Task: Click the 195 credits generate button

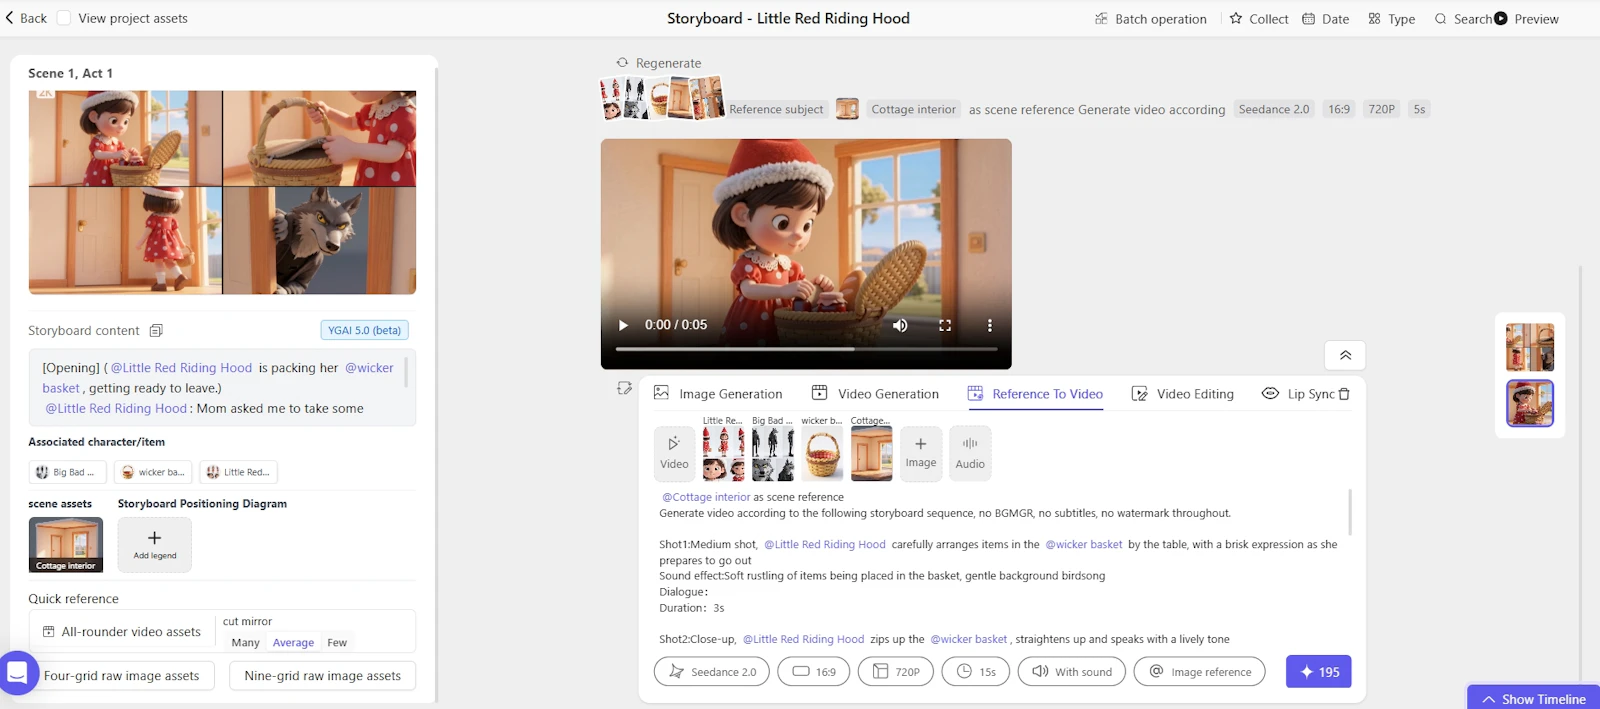Action: tap(1319, 672)
